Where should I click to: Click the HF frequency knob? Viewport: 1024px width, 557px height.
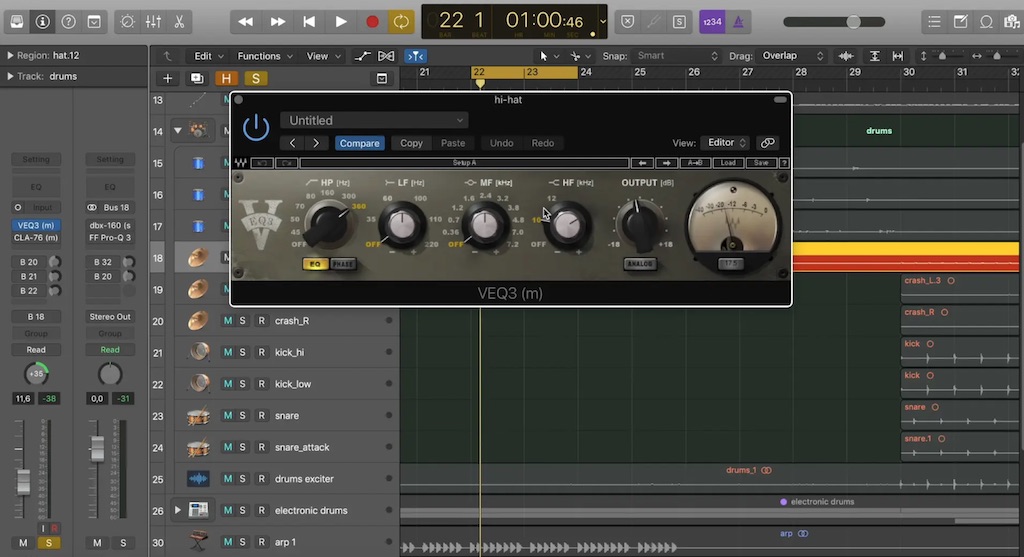coord(567,226)
